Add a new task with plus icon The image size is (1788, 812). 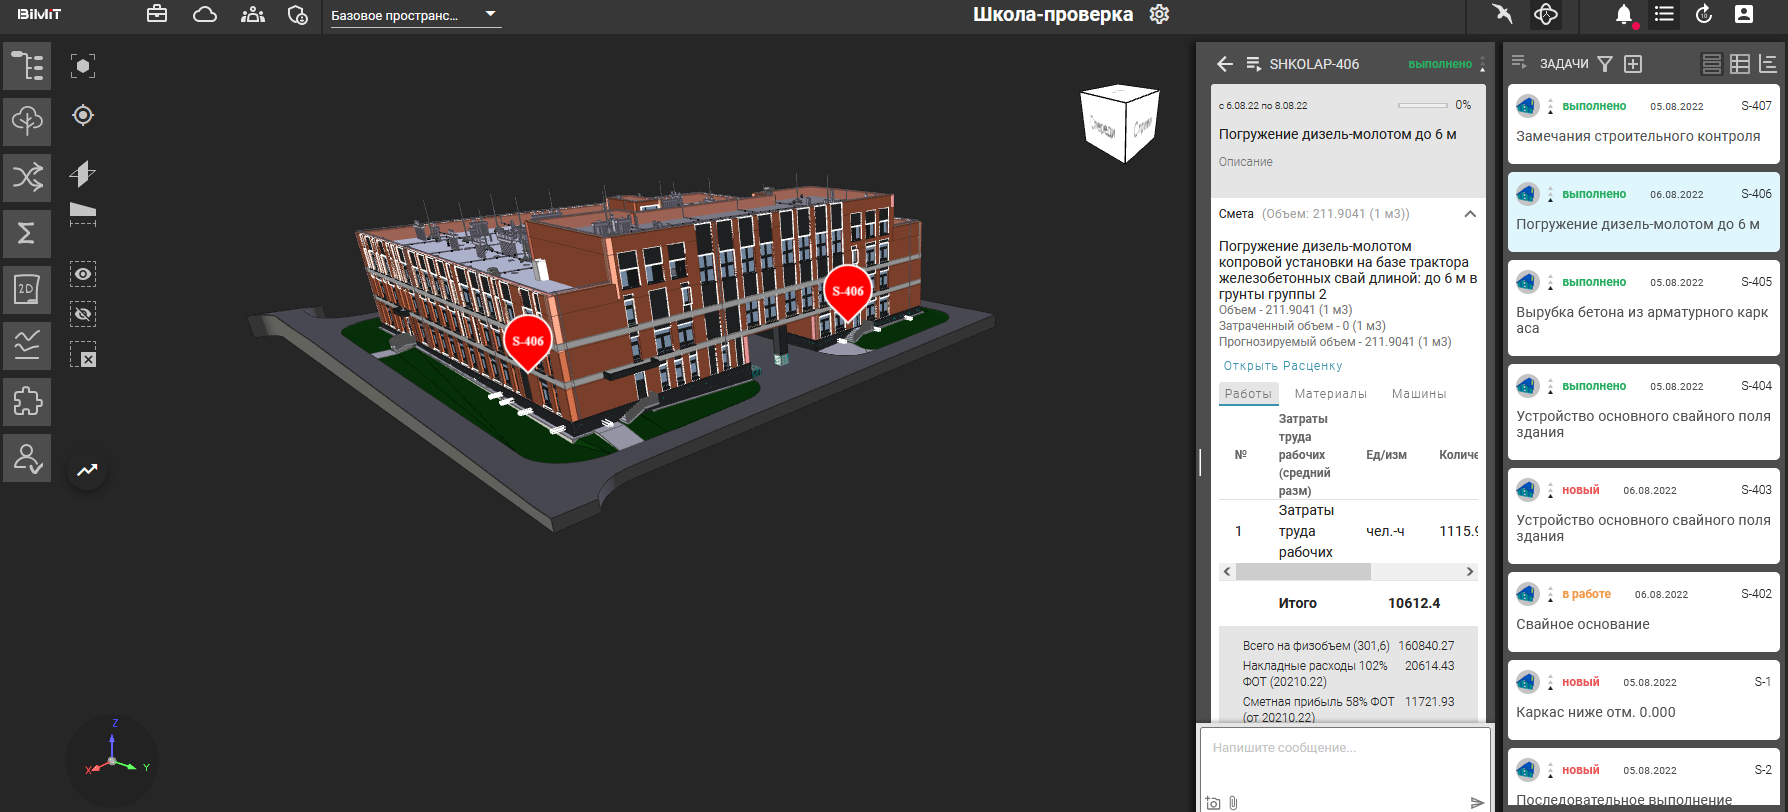1633,64
